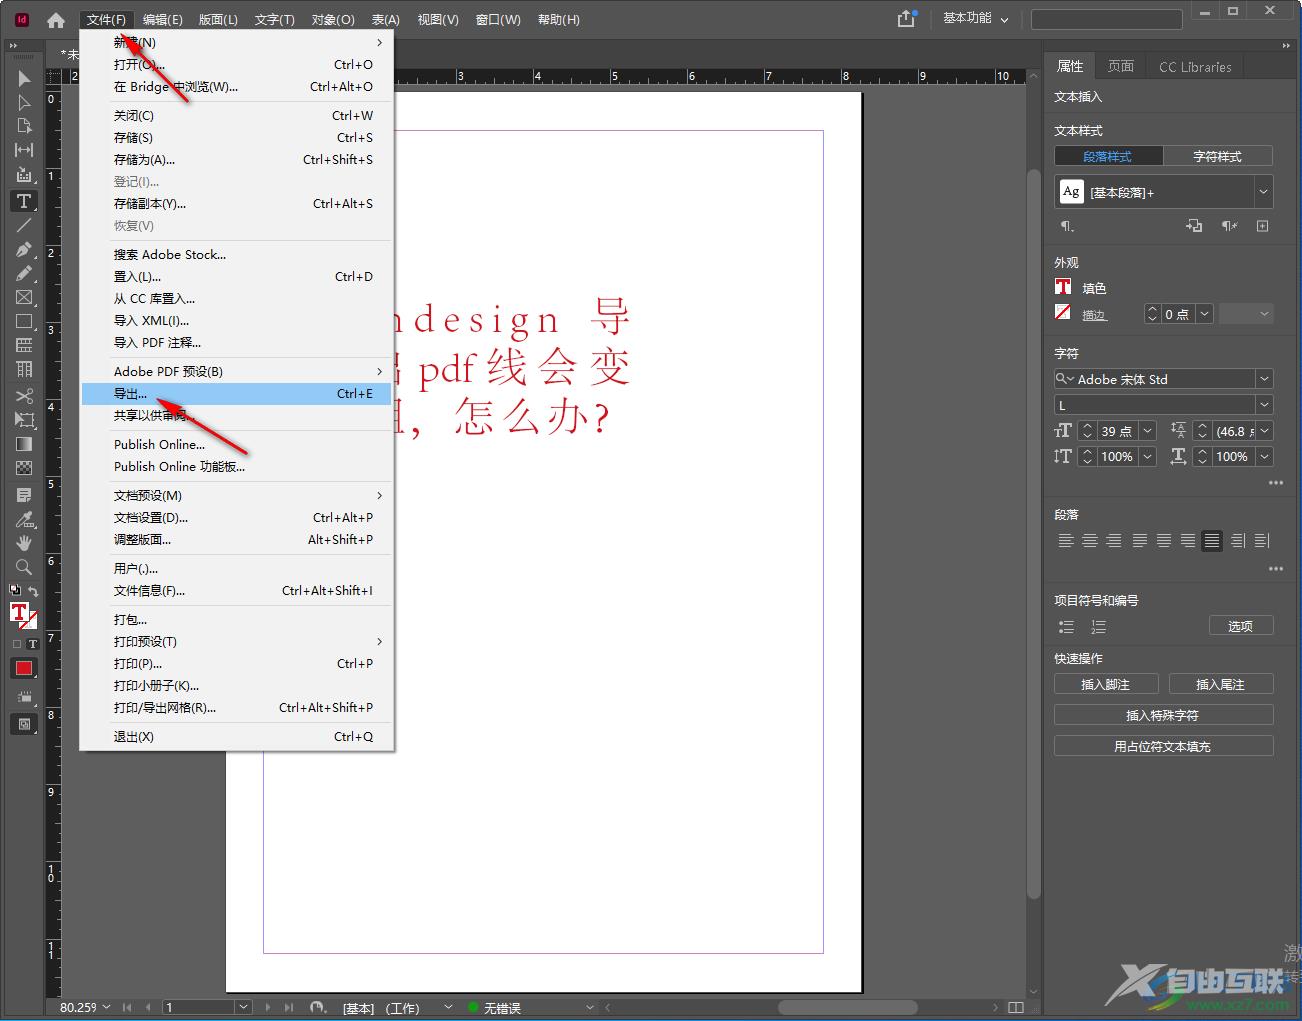The image size is (1302, 1021).
Task: Switch to 页面 tab
Action: point(1121,66)
